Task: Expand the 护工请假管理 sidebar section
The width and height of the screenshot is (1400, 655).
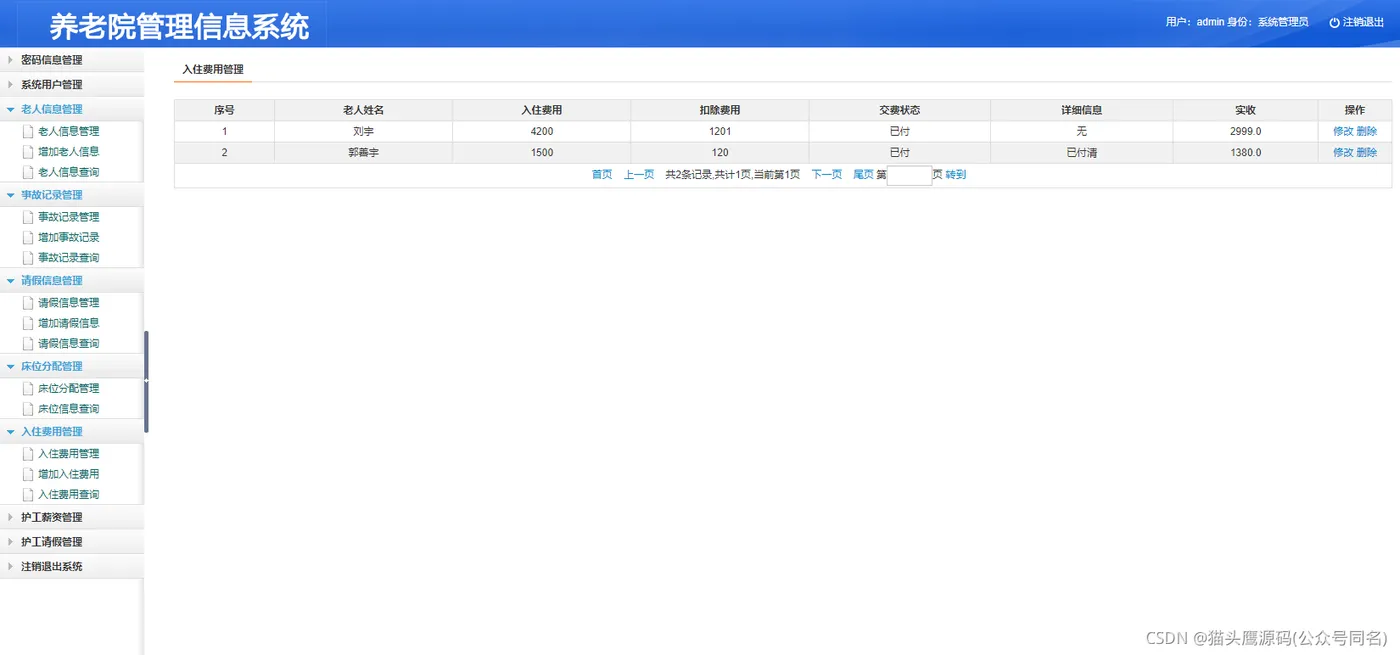Action: [72, 542]
